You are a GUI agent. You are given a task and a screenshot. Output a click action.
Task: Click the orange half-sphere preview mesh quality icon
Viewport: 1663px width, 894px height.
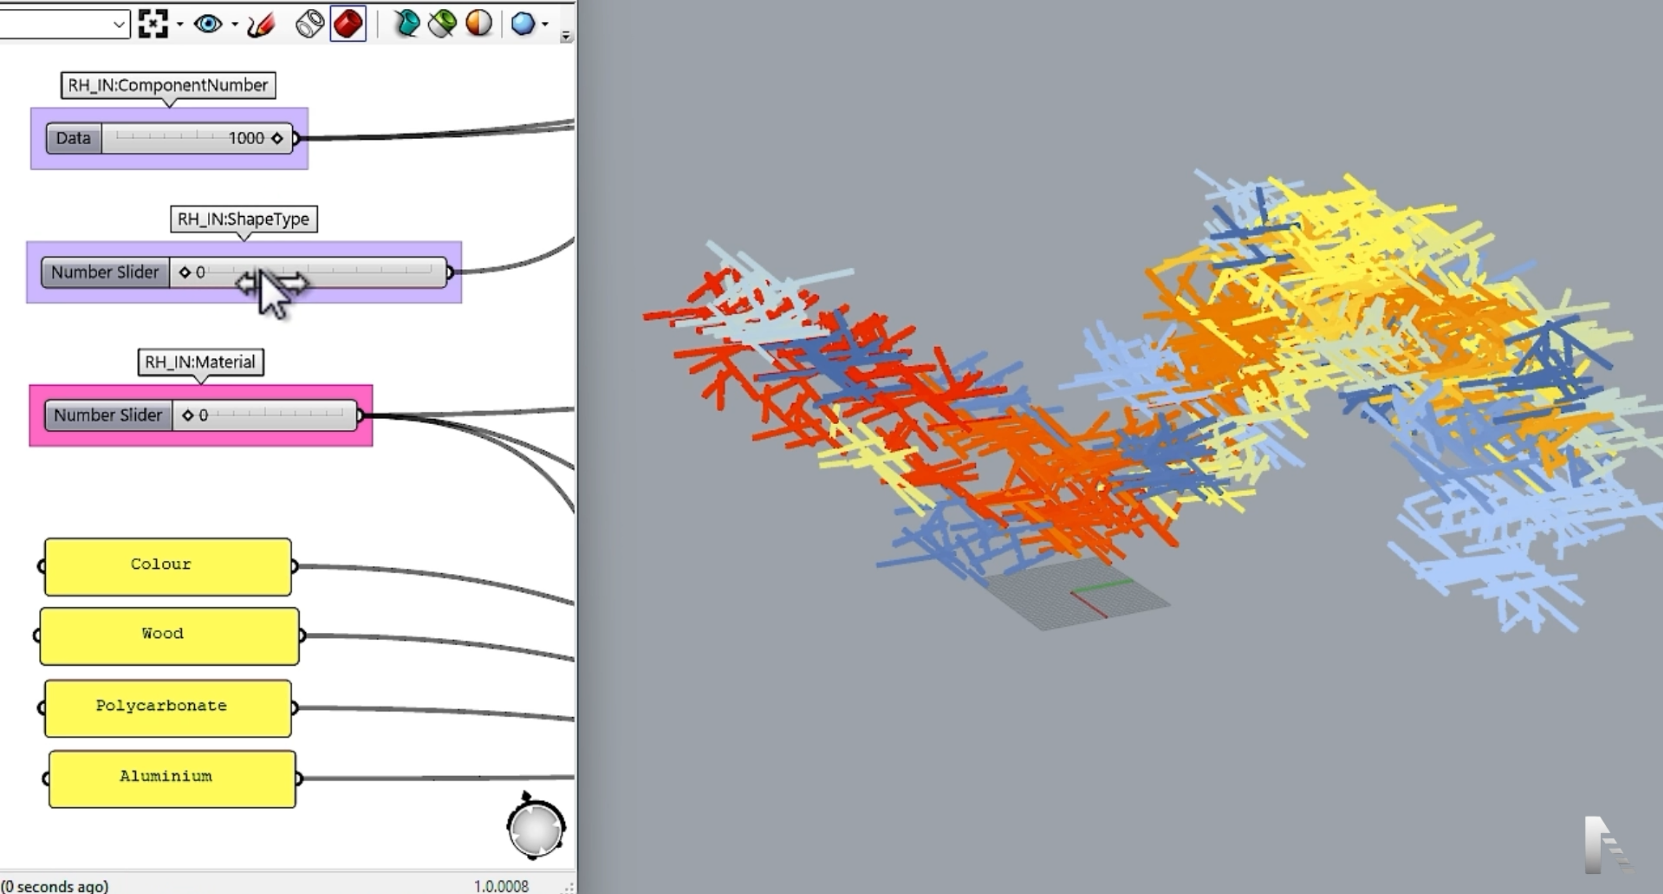point(479,24)
